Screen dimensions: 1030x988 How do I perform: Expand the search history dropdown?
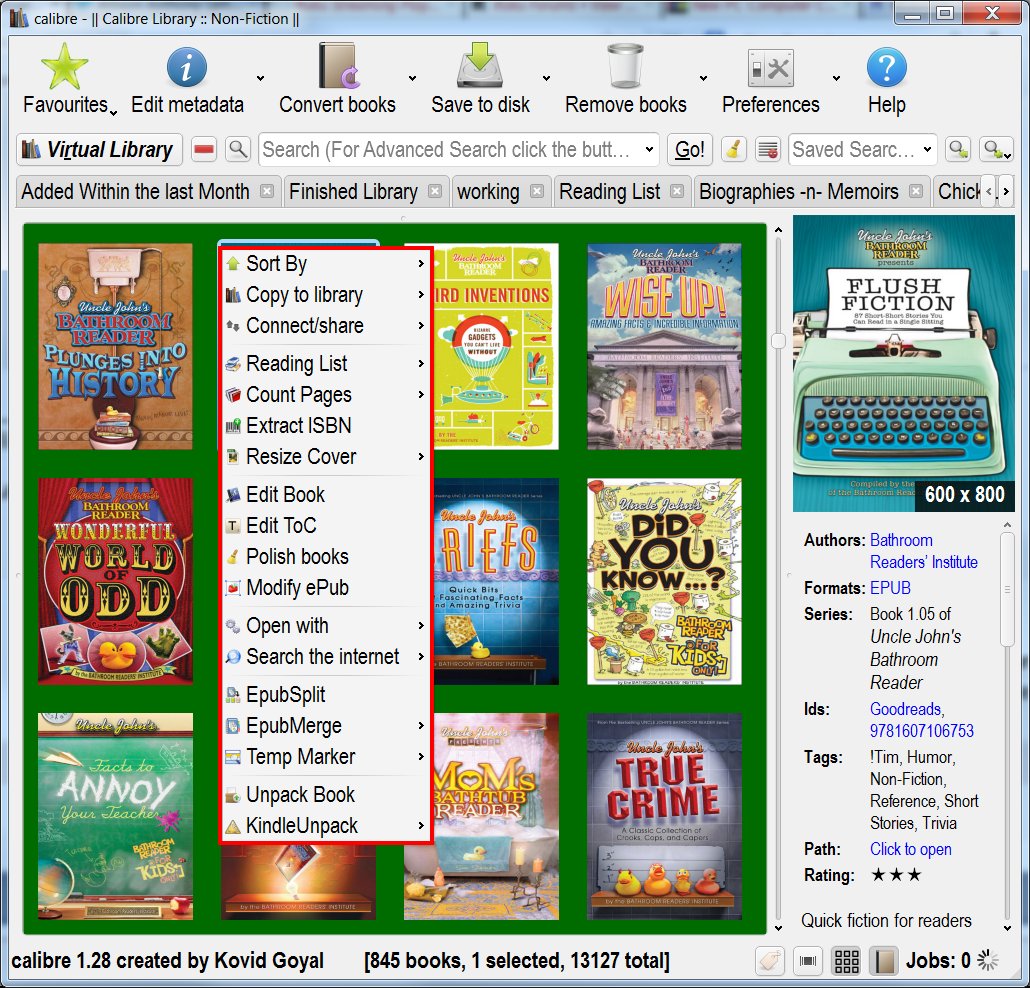point(649,150)
